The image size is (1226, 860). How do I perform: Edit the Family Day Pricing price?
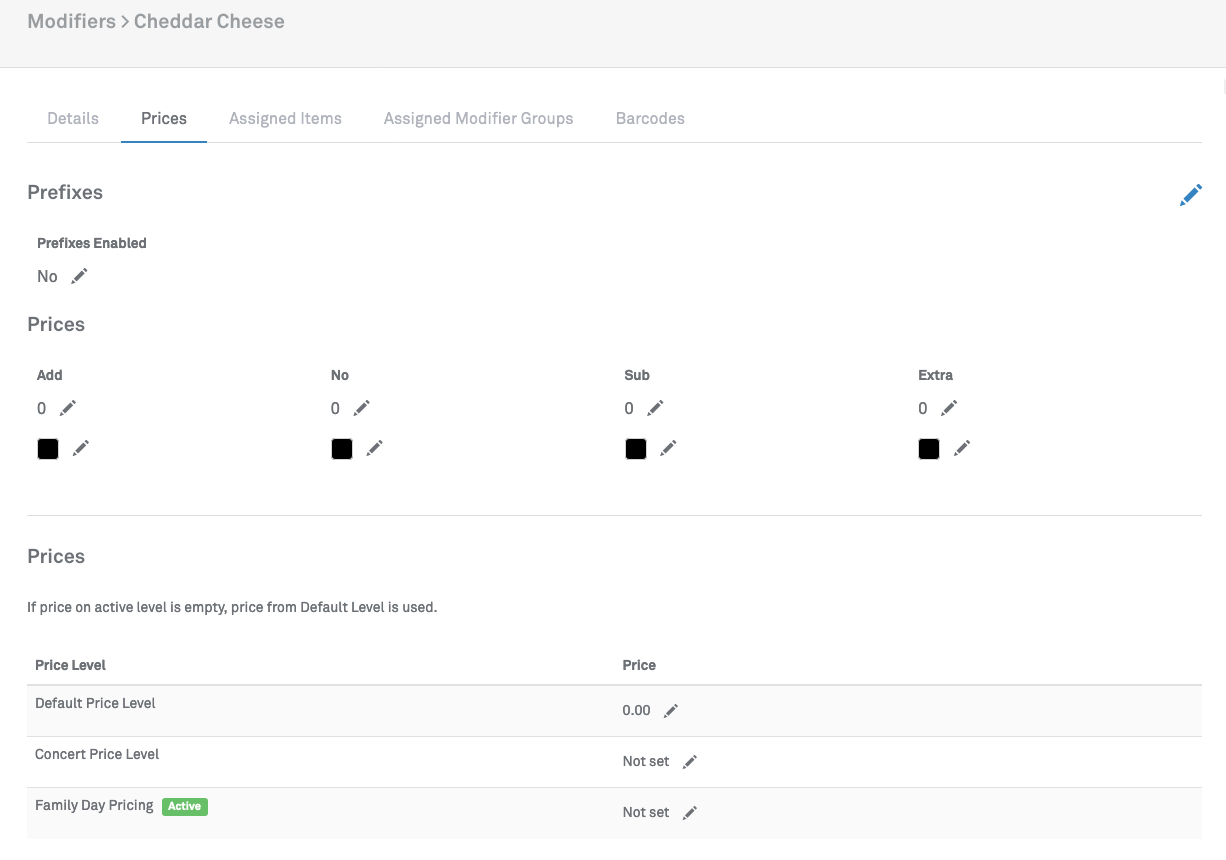pos(689,813)
